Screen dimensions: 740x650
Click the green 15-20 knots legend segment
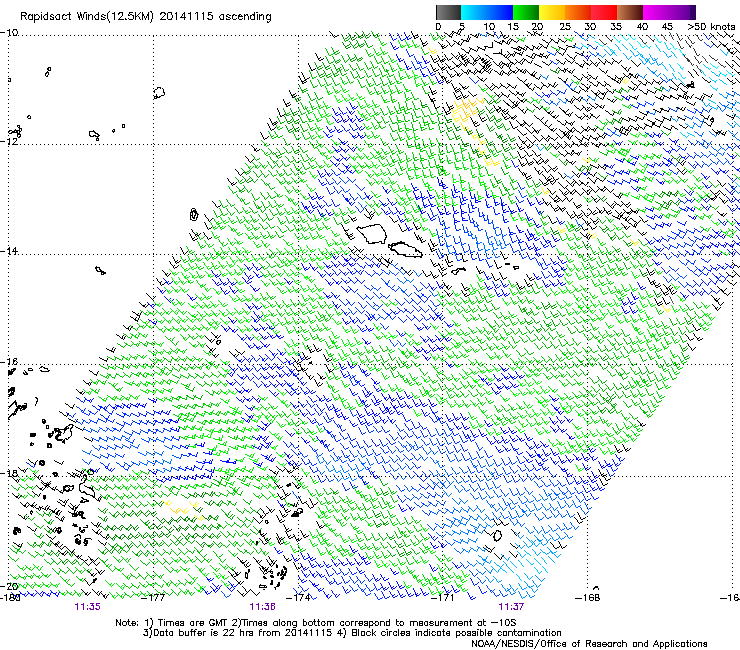point(526,12)
